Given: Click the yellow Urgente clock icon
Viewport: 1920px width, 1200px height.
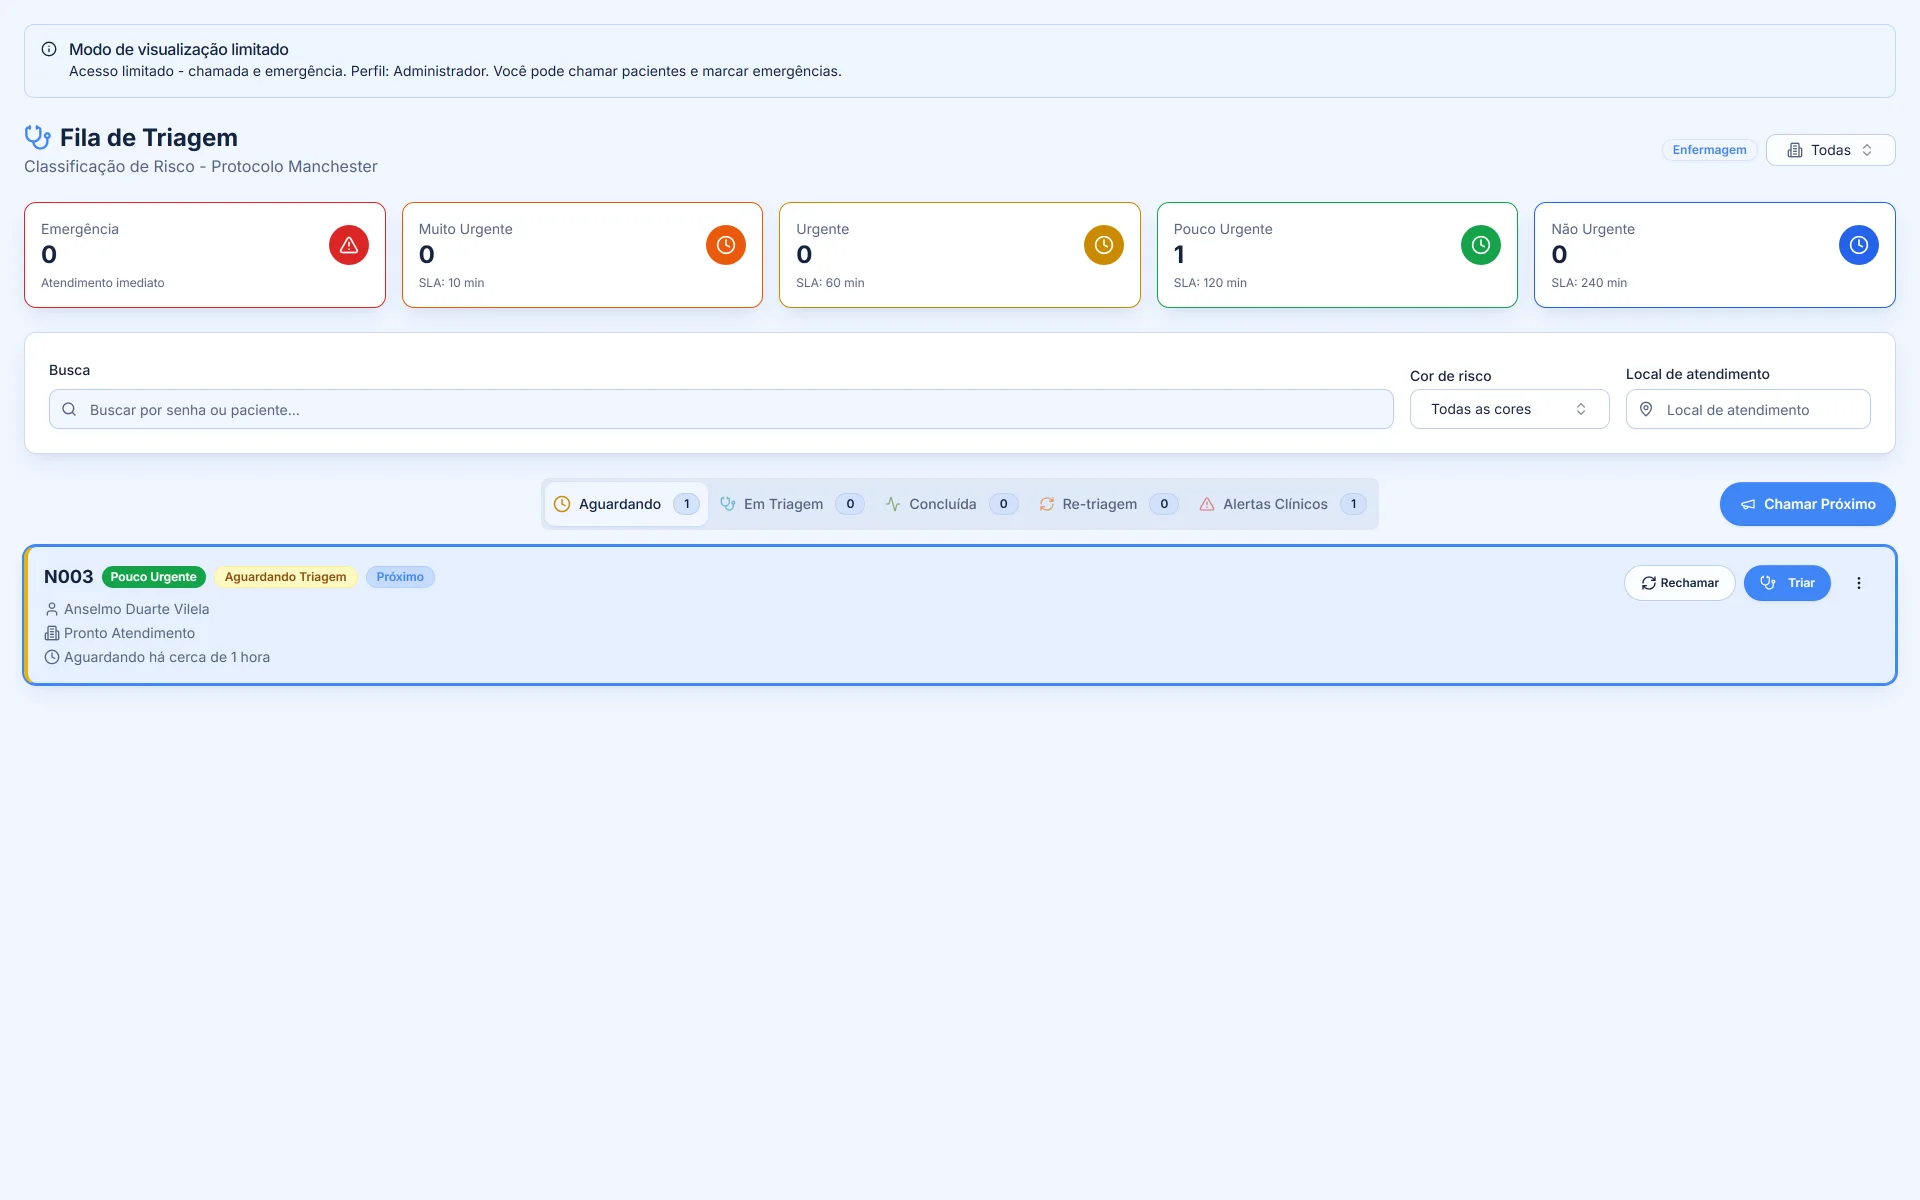Looking at the screenshot, I should pyautogui.click(x=1104, y=245).
